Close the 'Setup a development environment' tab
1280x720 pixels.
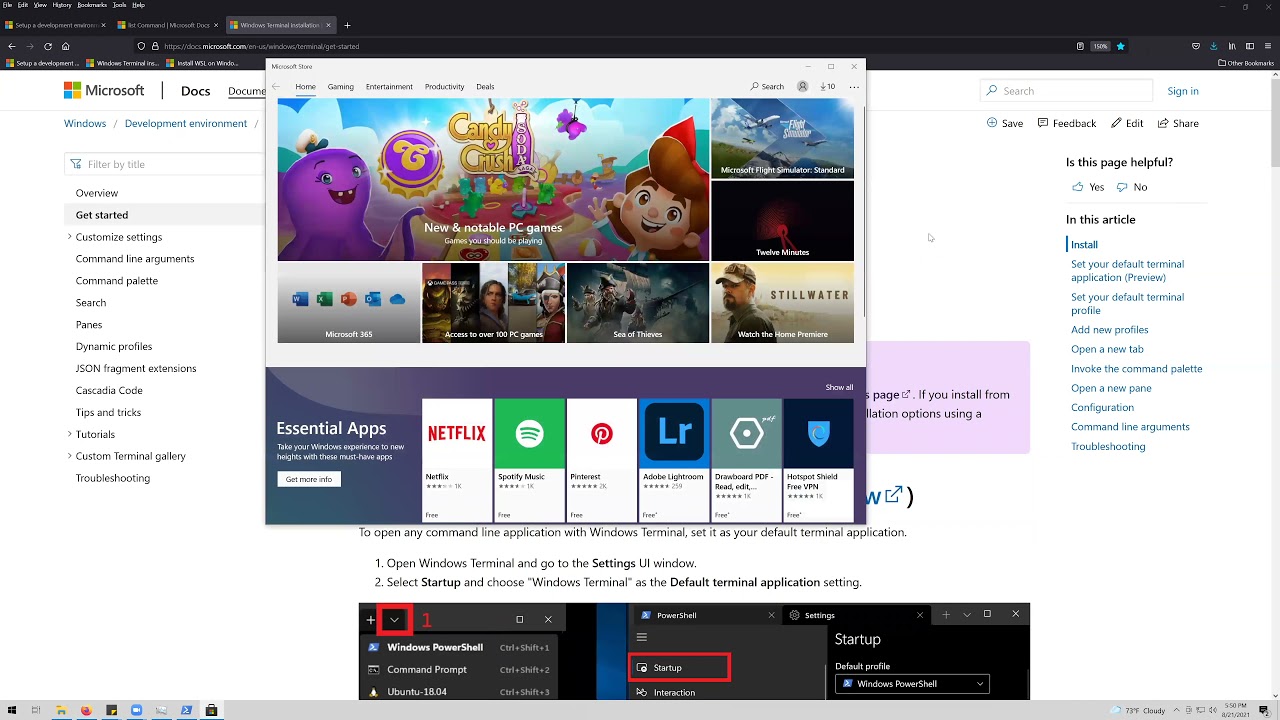[x=103, y=24]
